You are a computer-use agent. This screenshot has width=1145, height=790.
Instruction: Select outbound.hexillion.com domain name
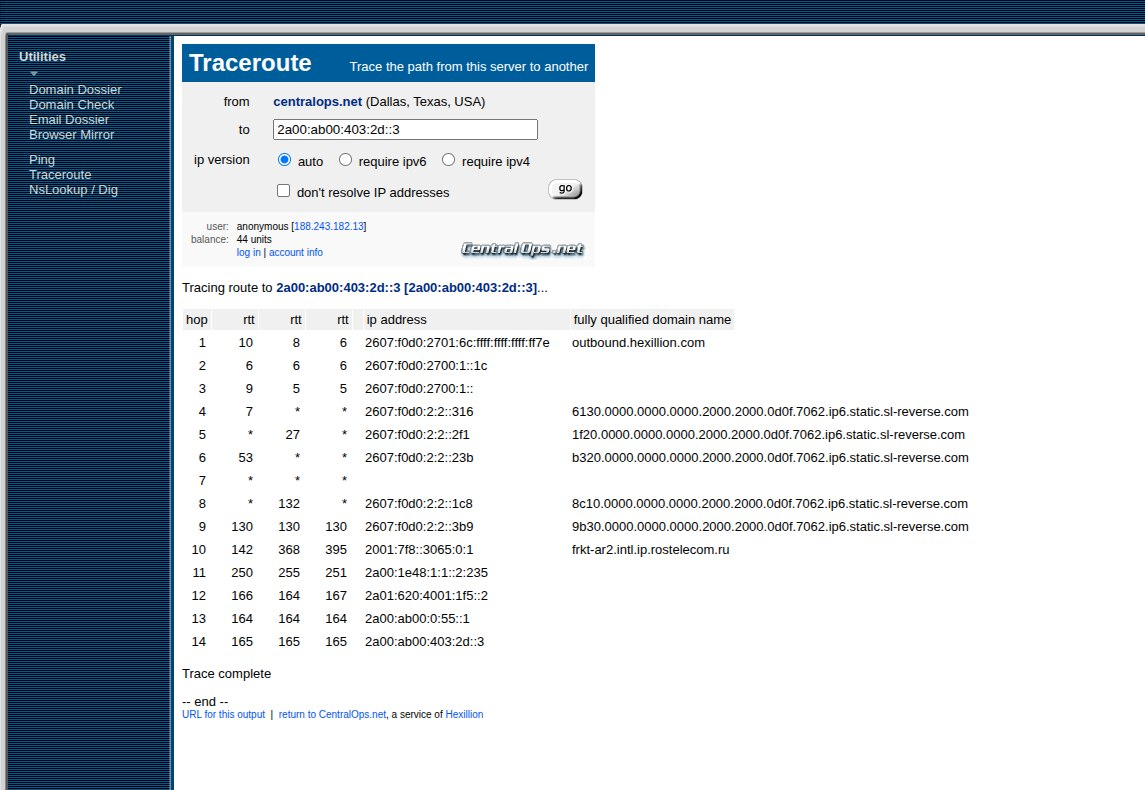tap(638, 343)
